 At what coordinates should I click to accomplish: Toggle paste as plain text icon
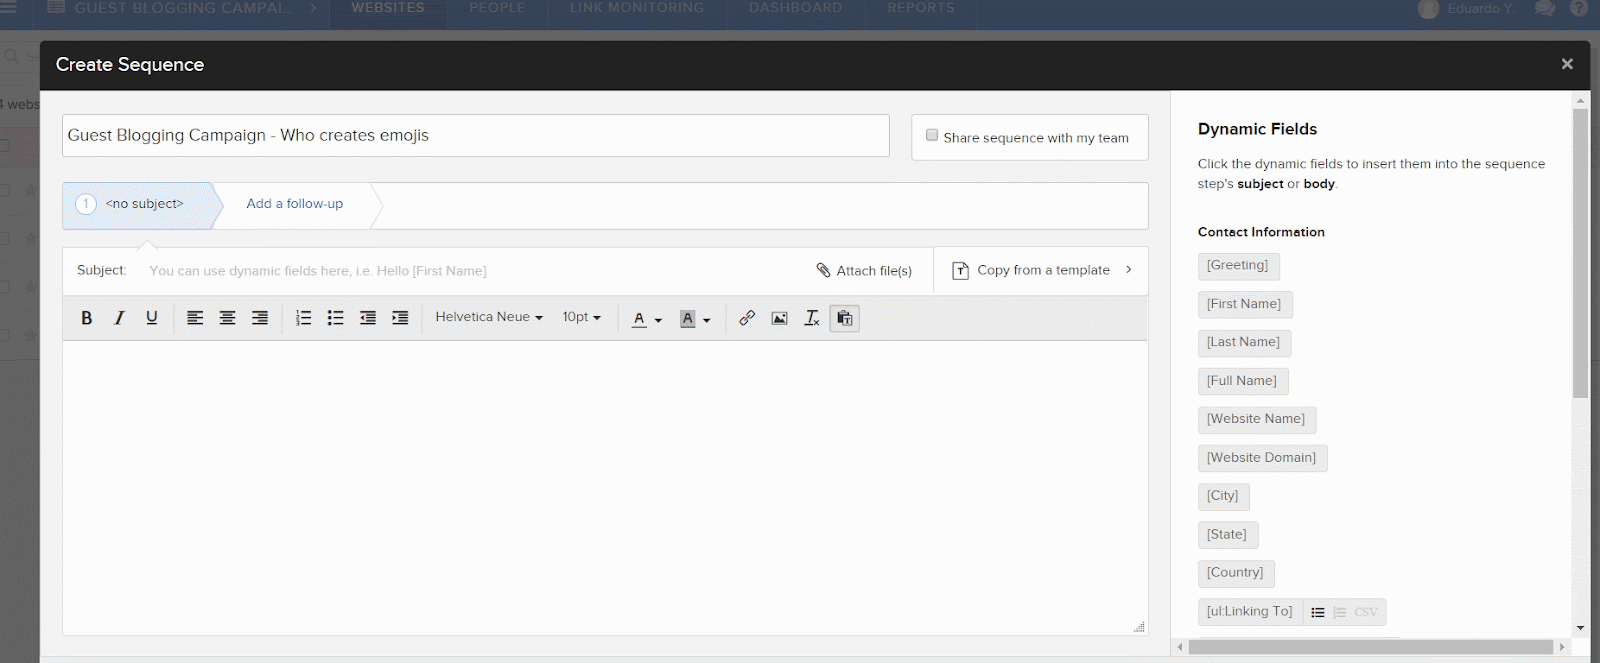844,318
